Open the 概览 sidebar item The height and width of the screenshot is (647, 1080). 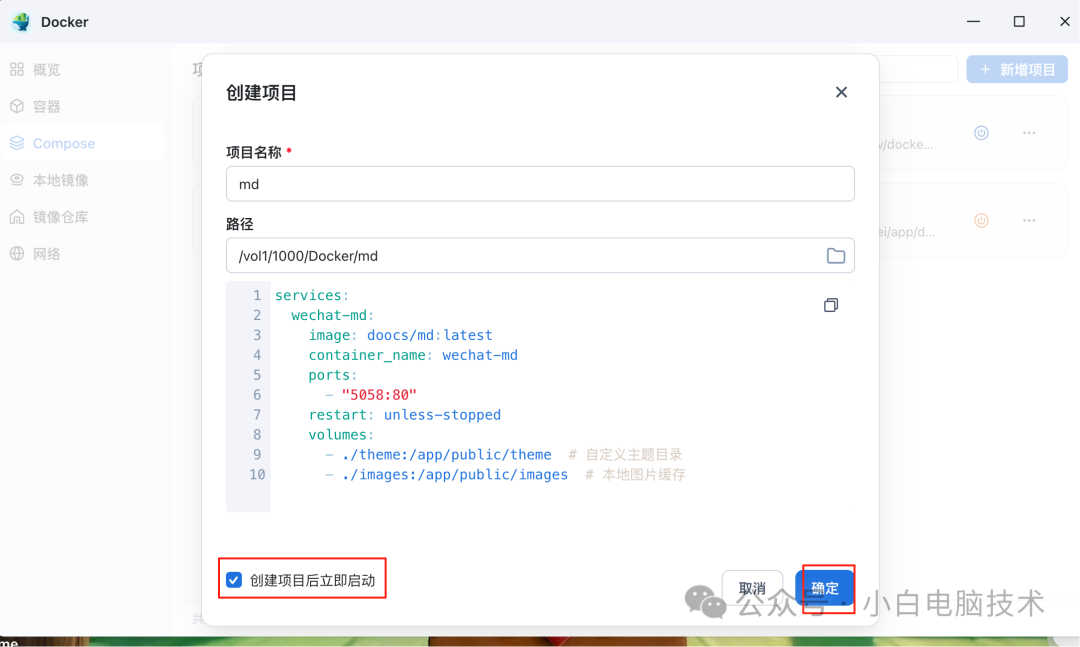[83, 70]
